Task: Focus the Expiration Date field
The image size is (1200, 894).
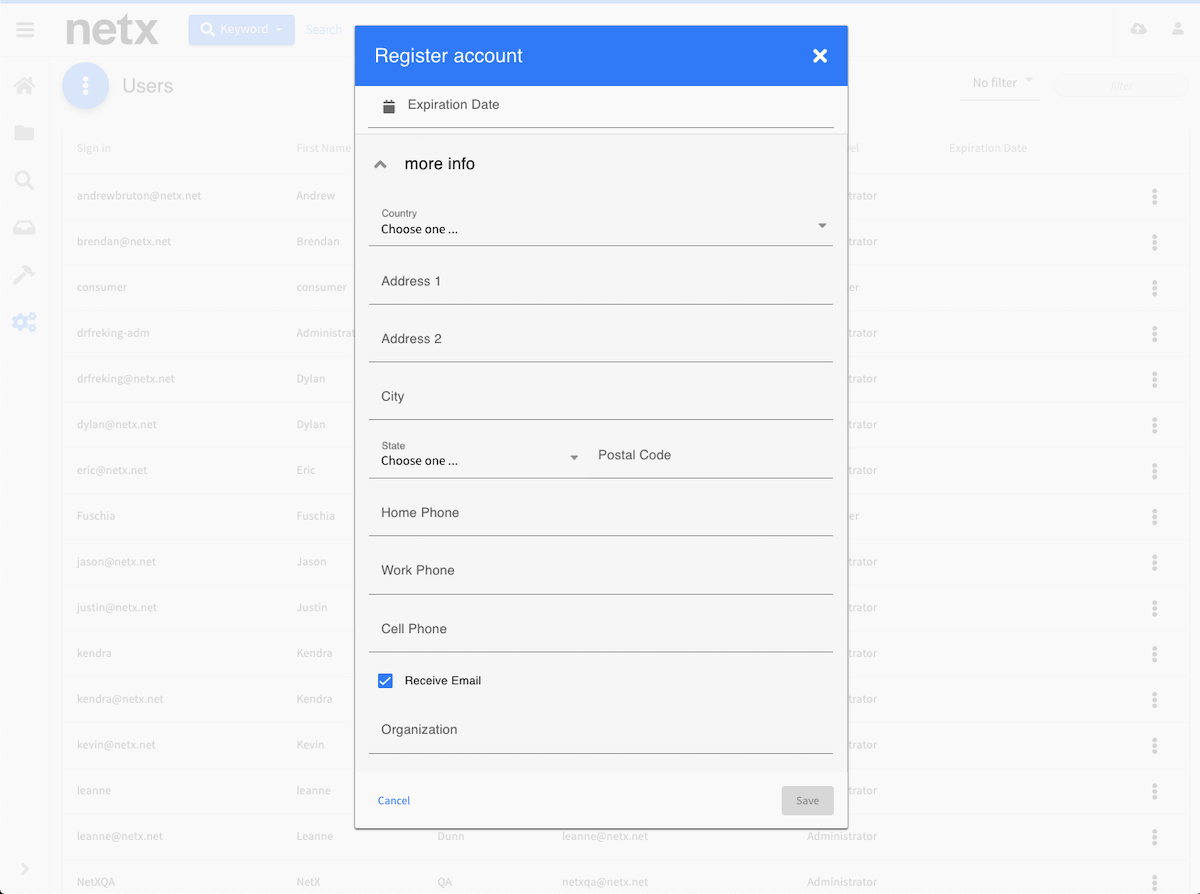Action: tap(601, 105)
